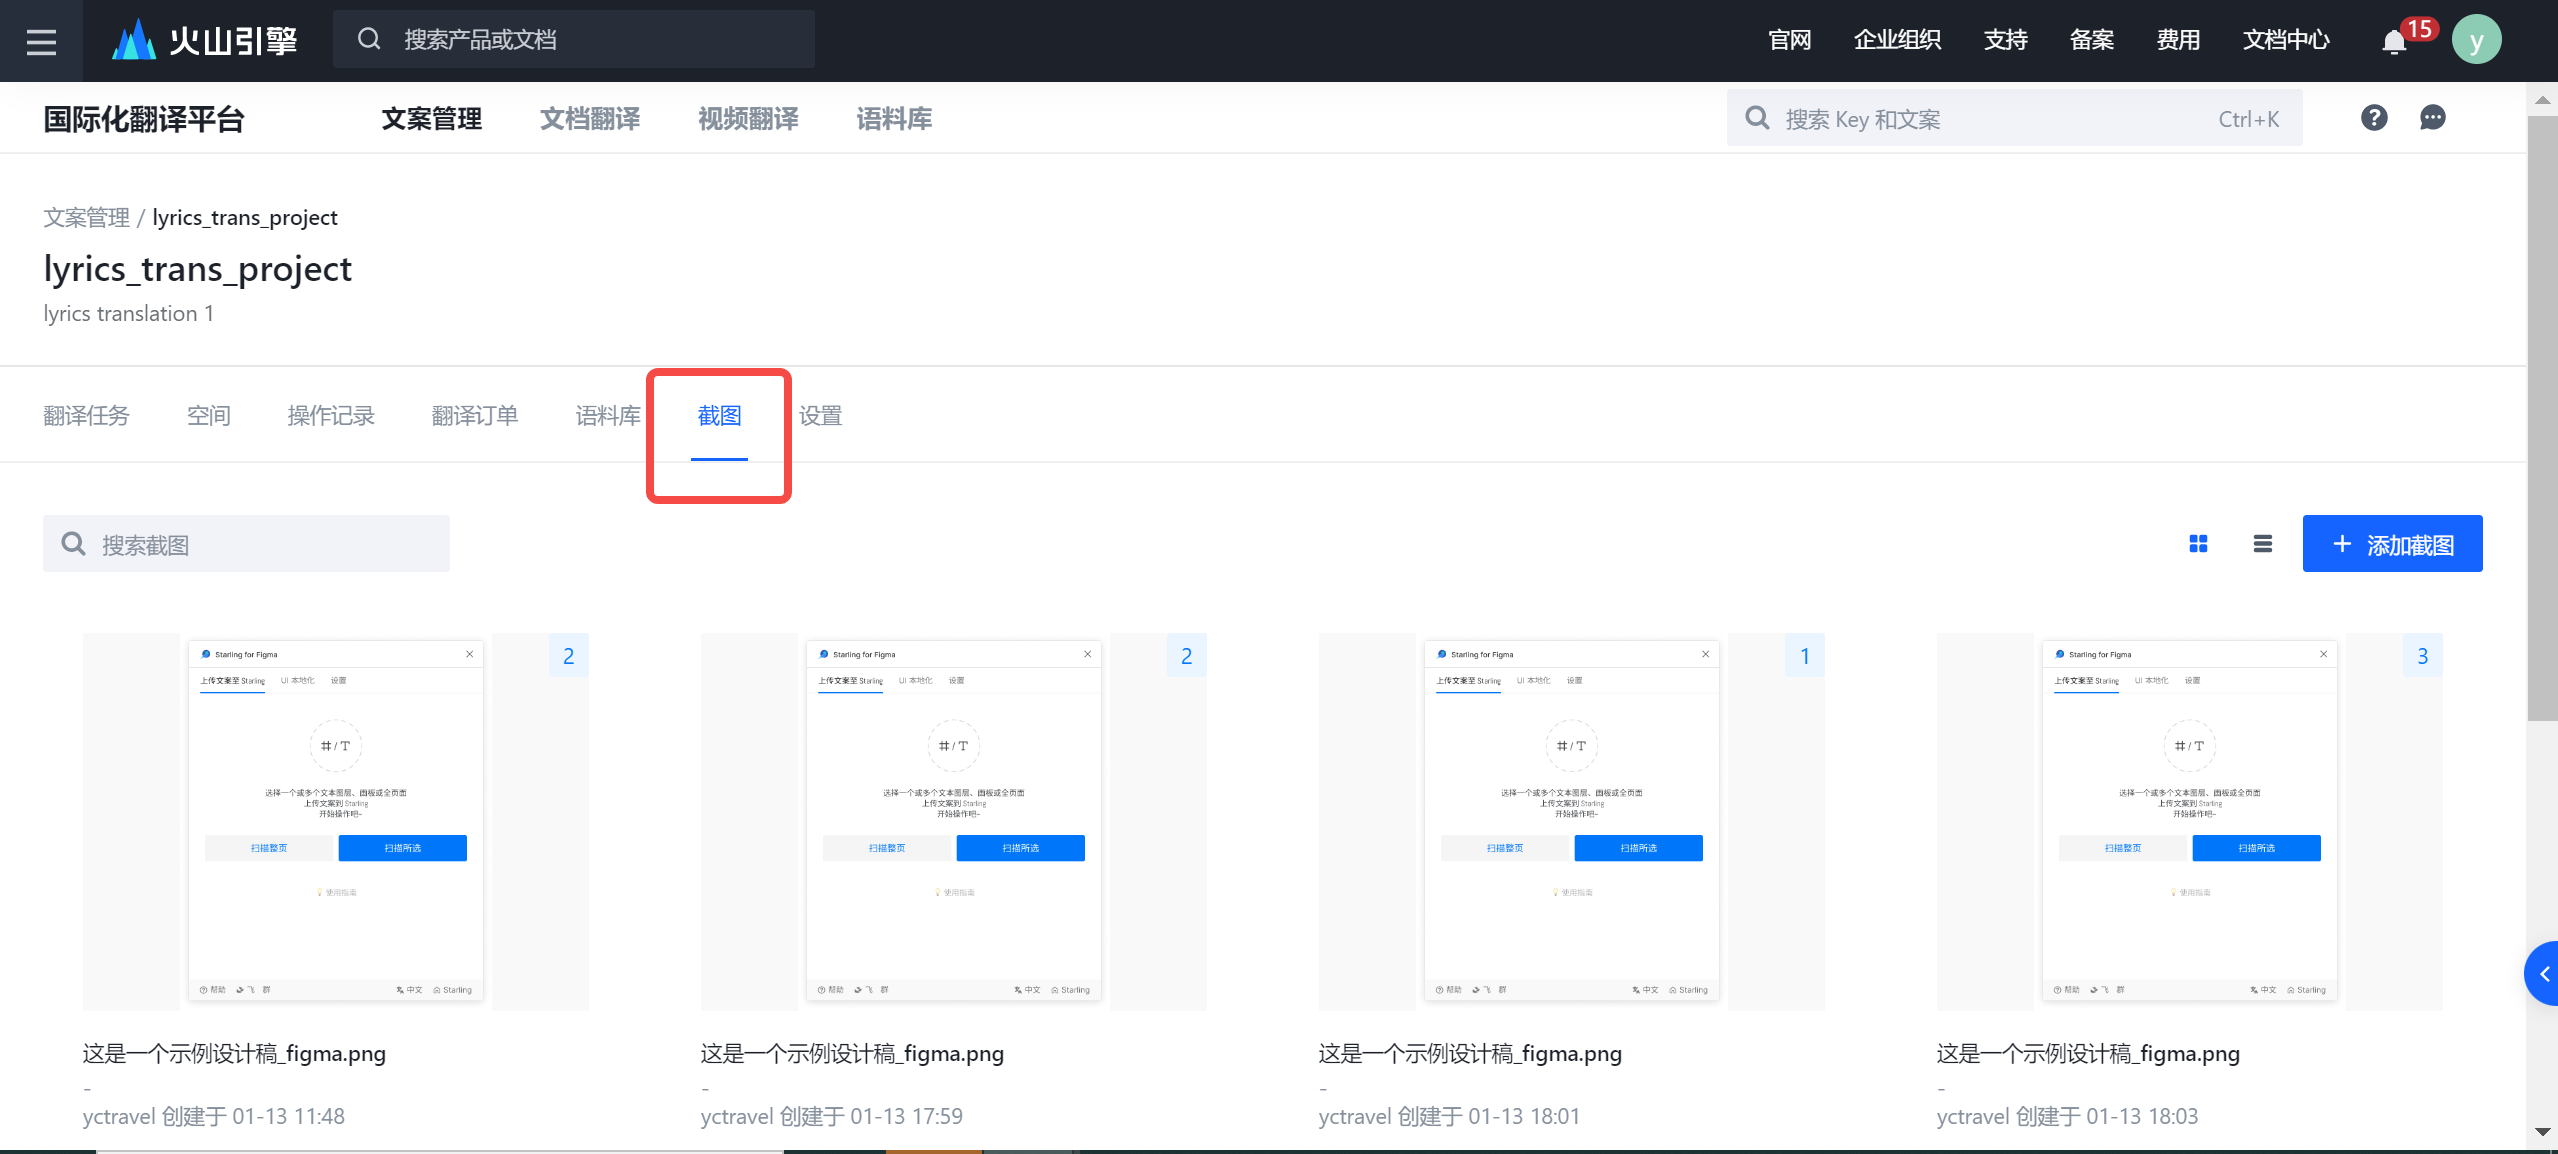Click the Volcano Engine logo
2558x1154 pixels.
pos(205,40)
